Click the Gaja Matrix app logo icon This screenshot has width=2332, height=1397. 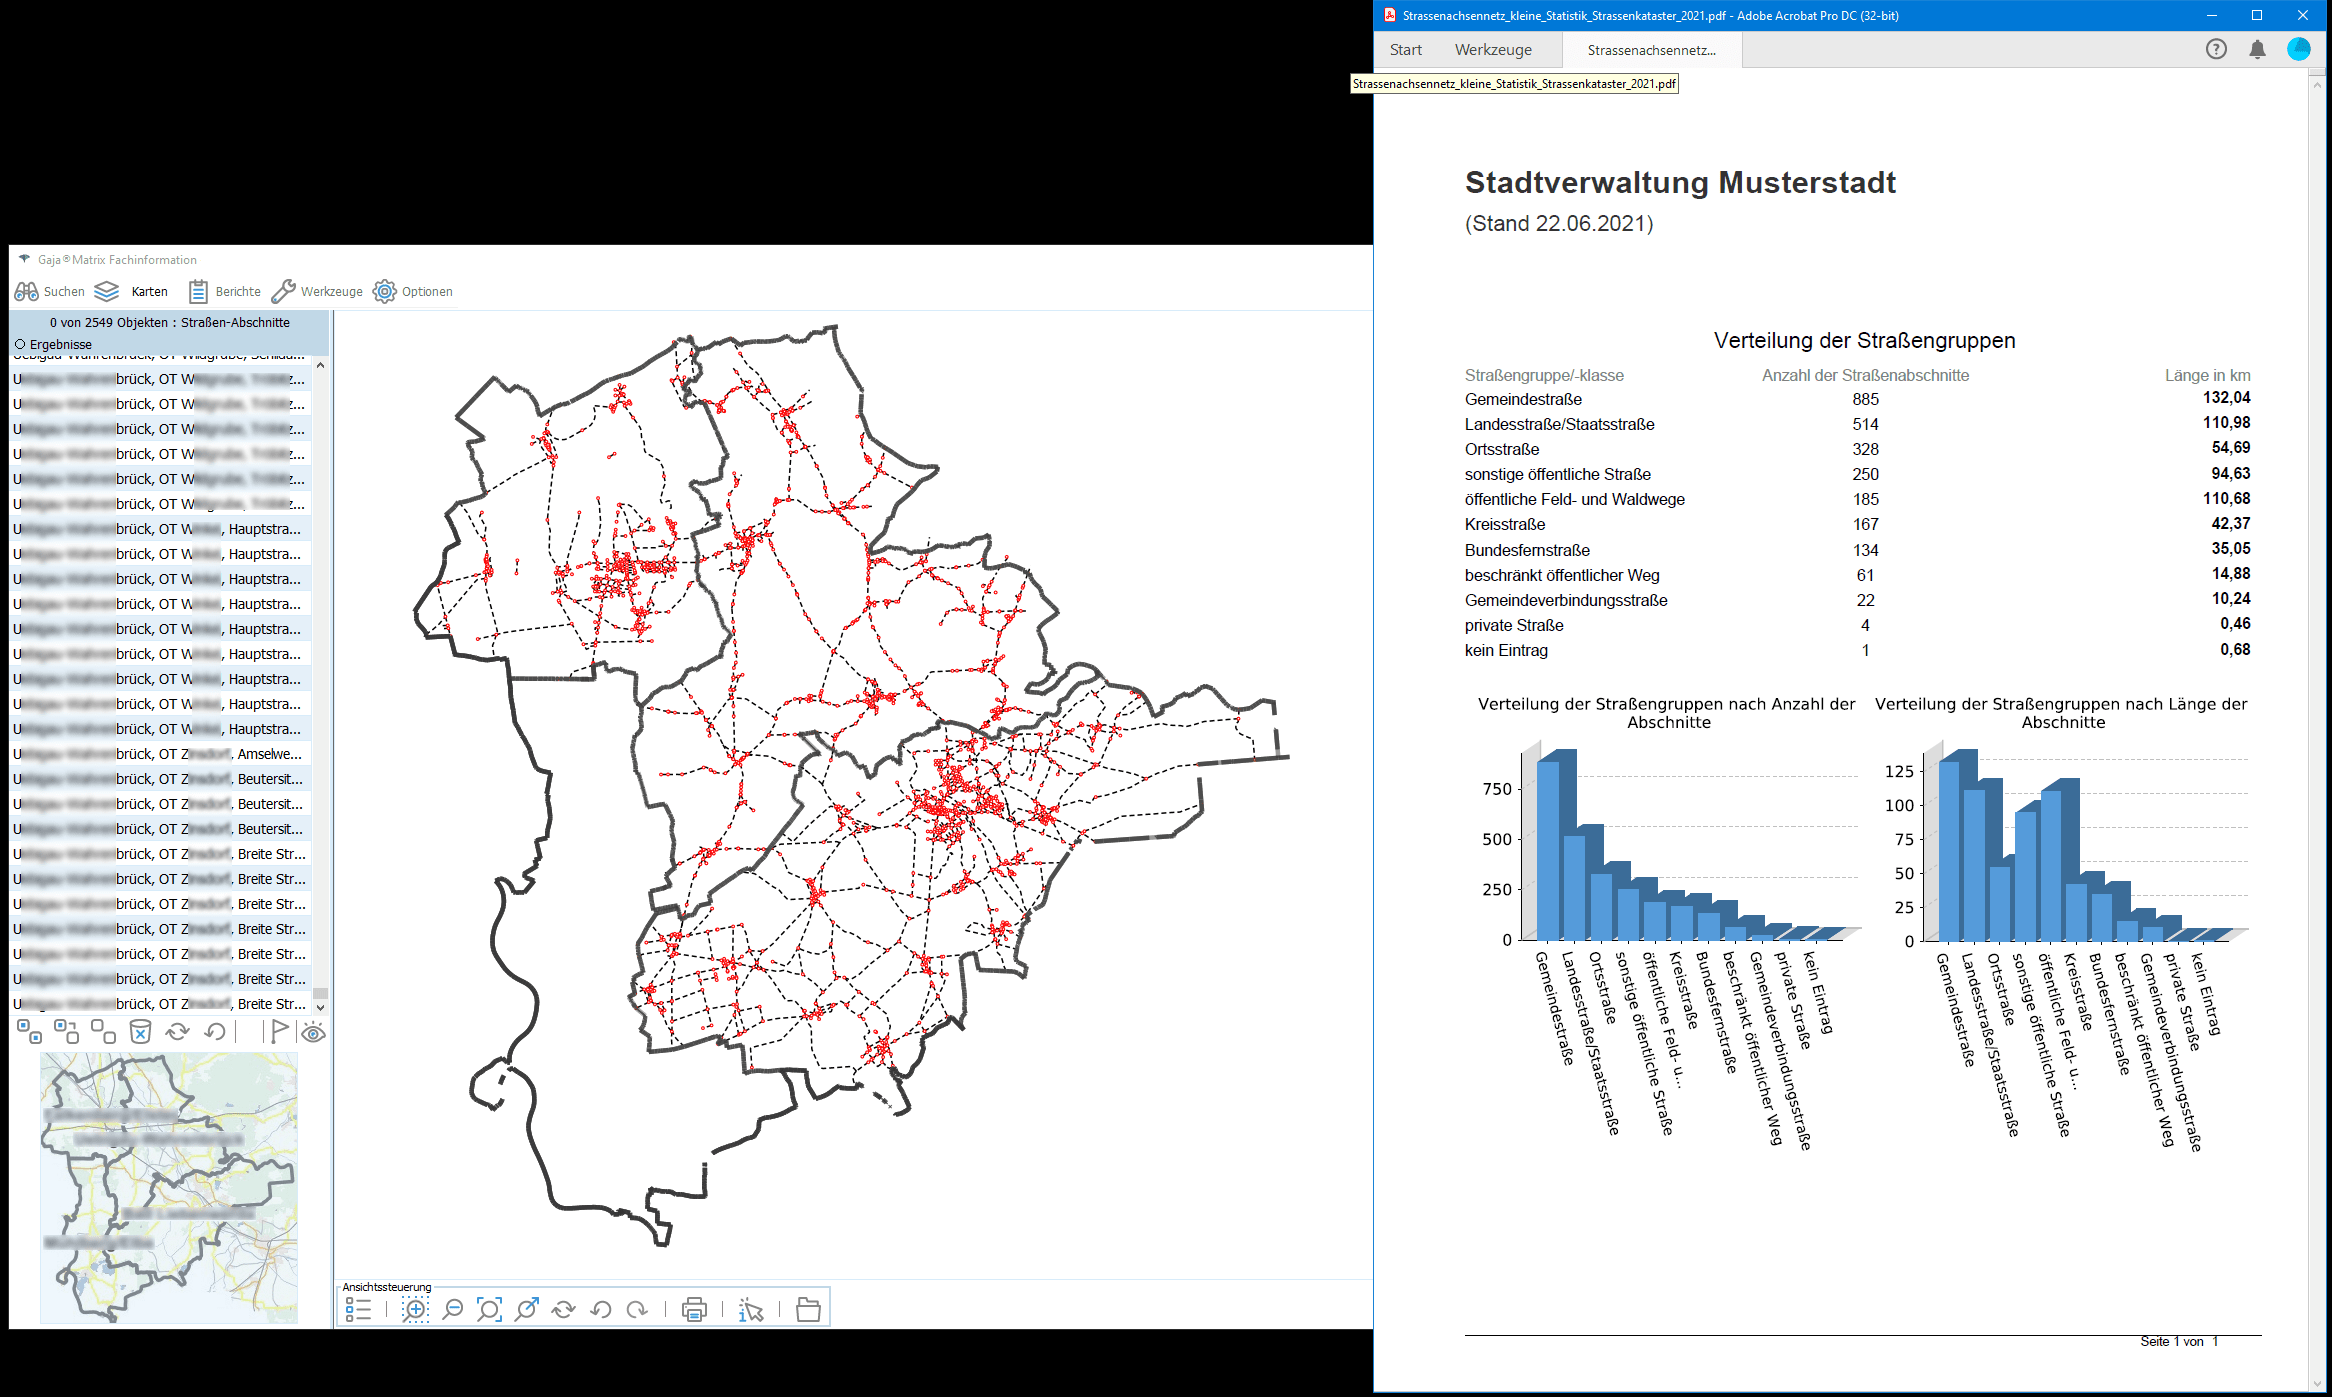(x=25, y=259)
